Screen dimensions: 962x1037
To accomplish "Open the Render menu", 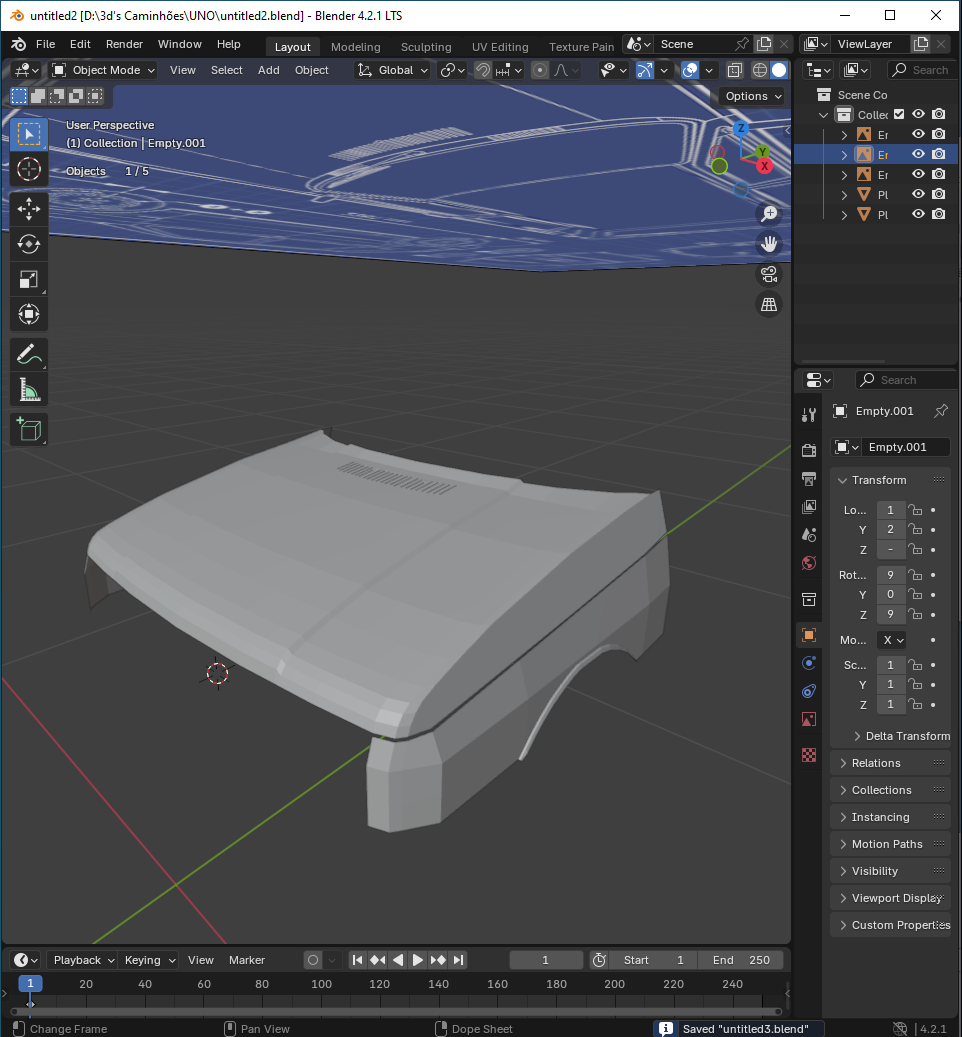I will 124,44.
